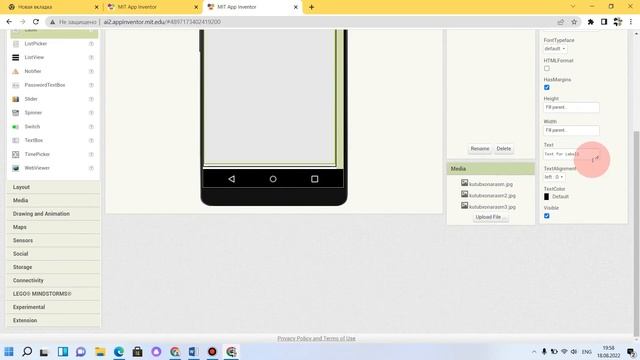Toggle the Visible checkbox
Image resolution: width=640 pixels, height=360 pixels.
(547, 216)
